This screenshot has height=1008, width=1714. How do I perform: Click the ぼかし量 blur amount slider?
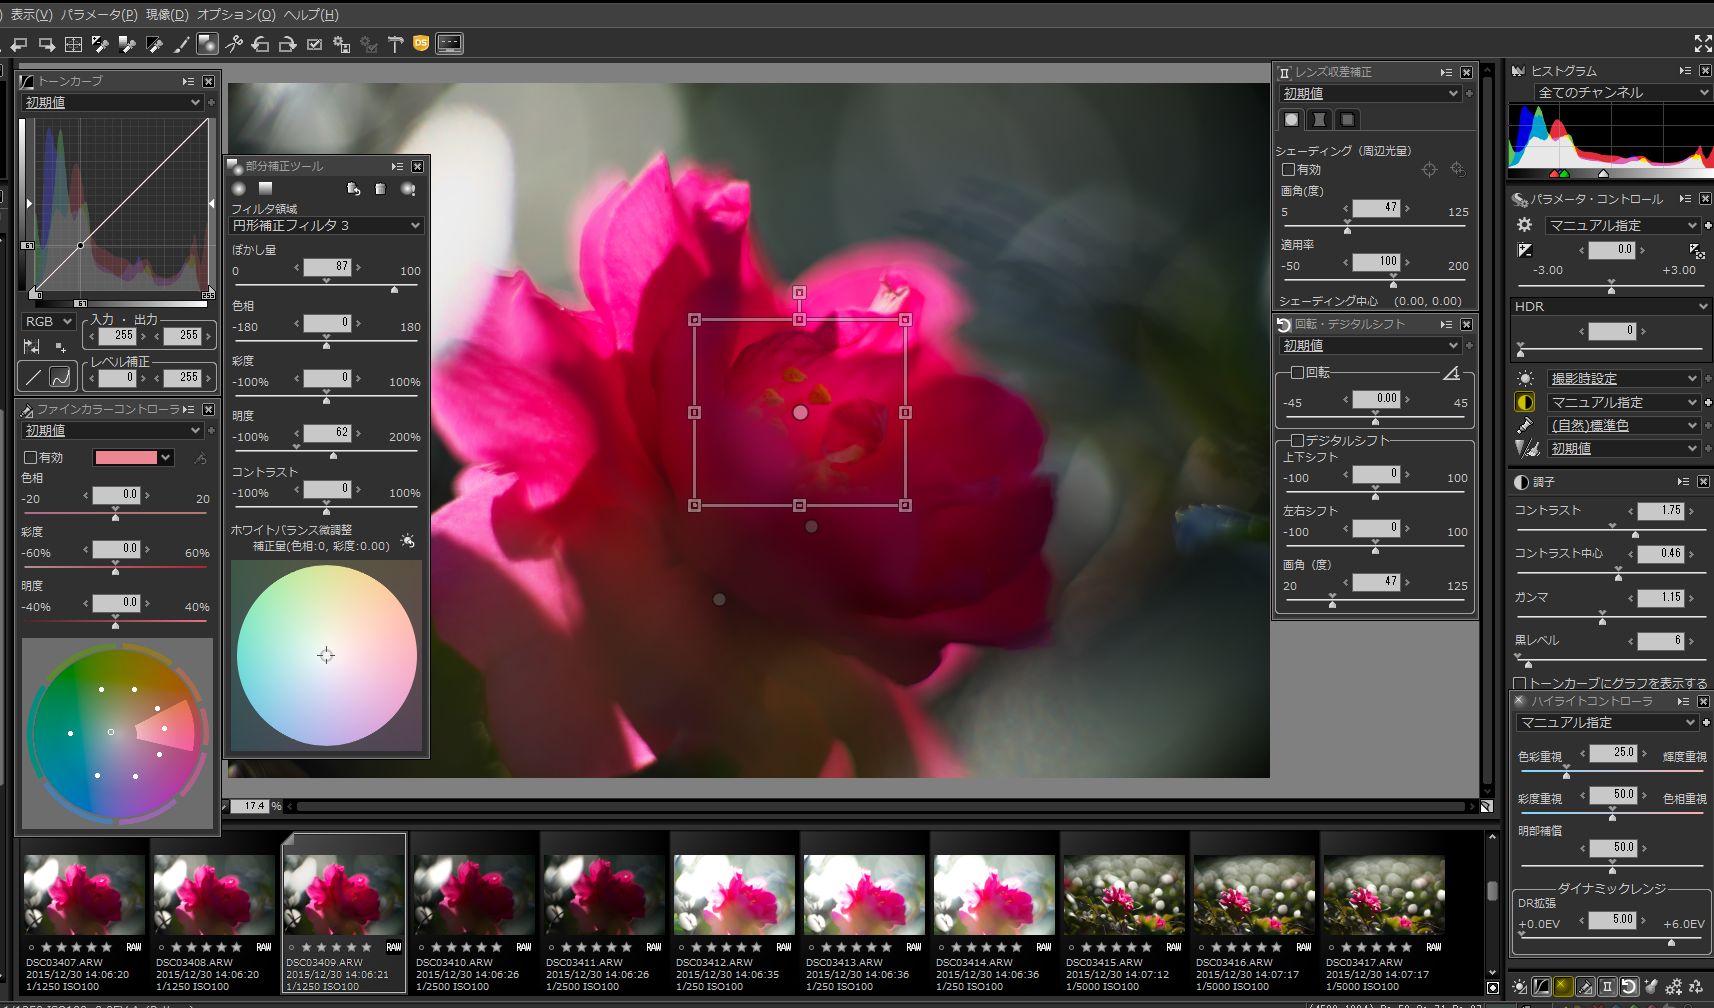[x=326, y=286]
